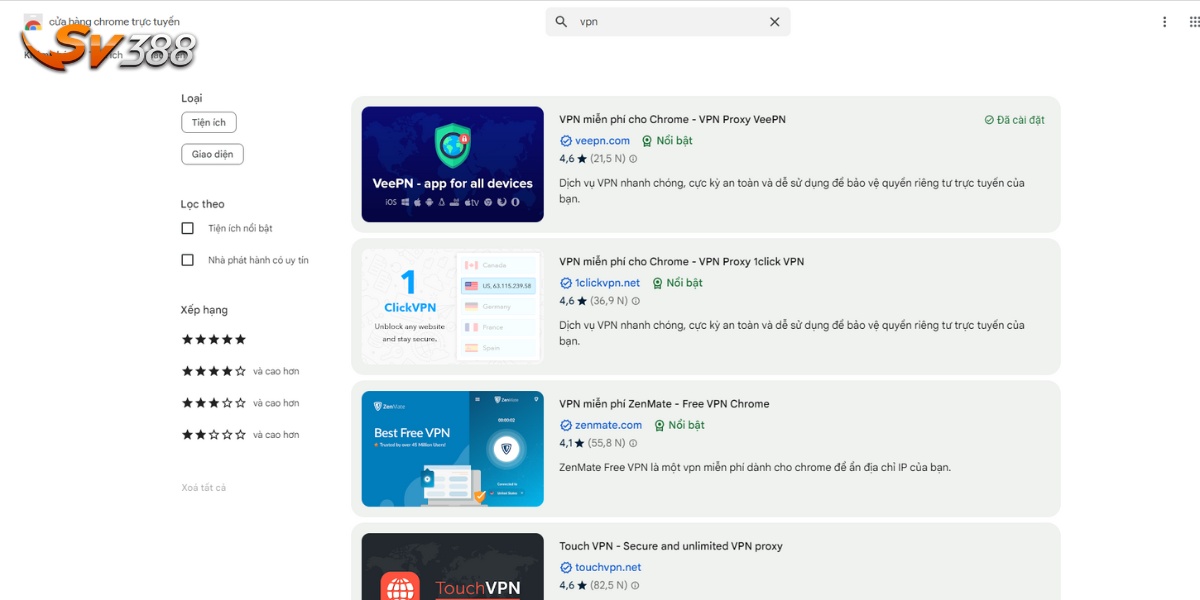Click verified badge next to 1clickvpn.net
The height and width of the screenshot is (600, 1200).
coord(566,283)
